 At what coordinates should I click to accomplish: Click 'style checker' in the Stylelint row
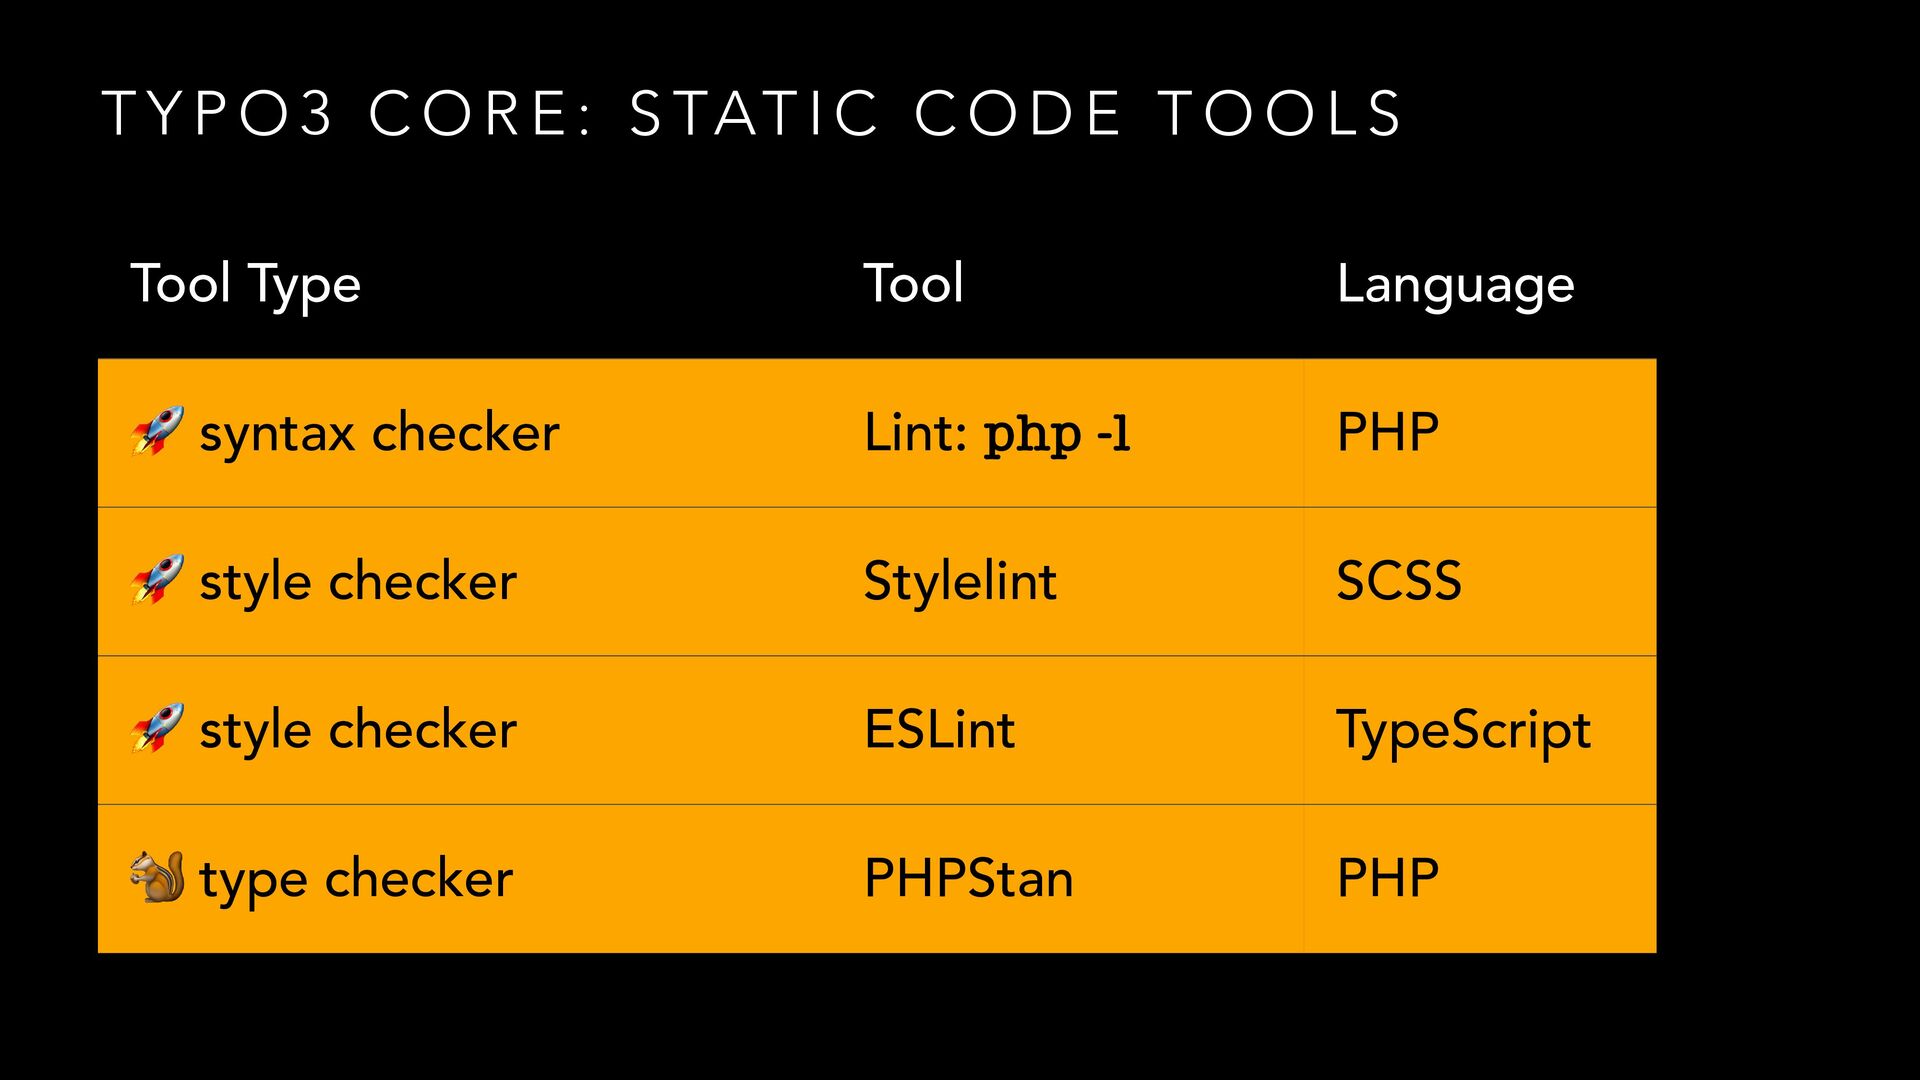pos(358,582)
